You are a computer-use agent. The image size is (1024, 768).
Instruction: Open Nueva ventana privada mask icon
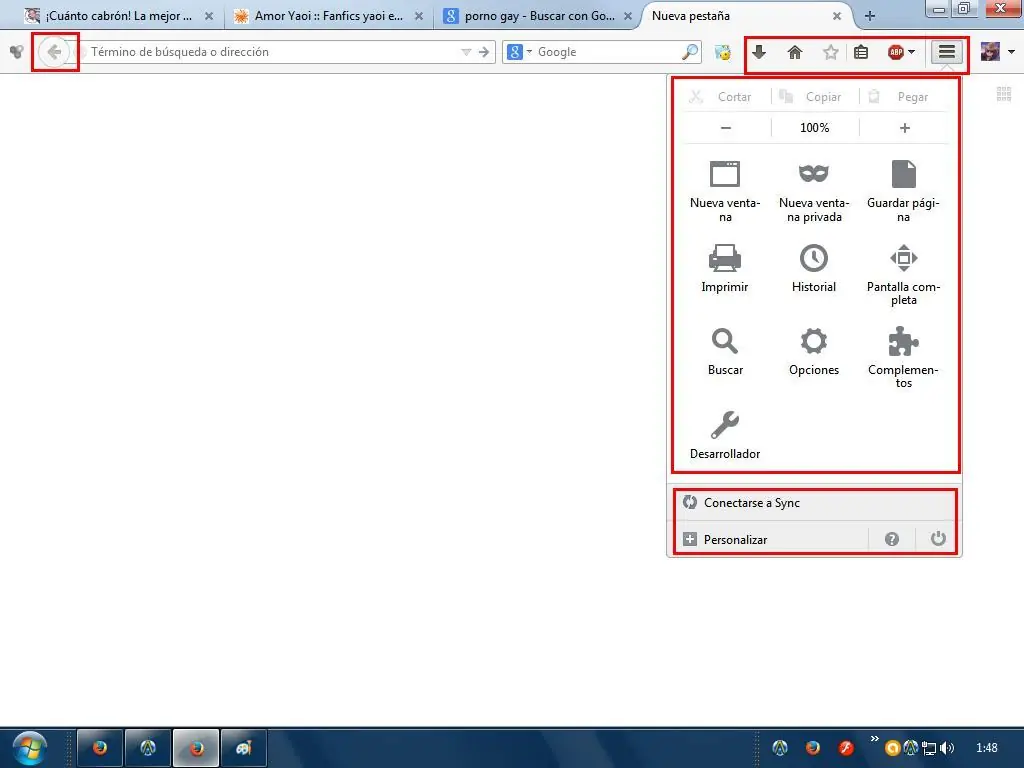pyautogui.click(x=814, y=191)
